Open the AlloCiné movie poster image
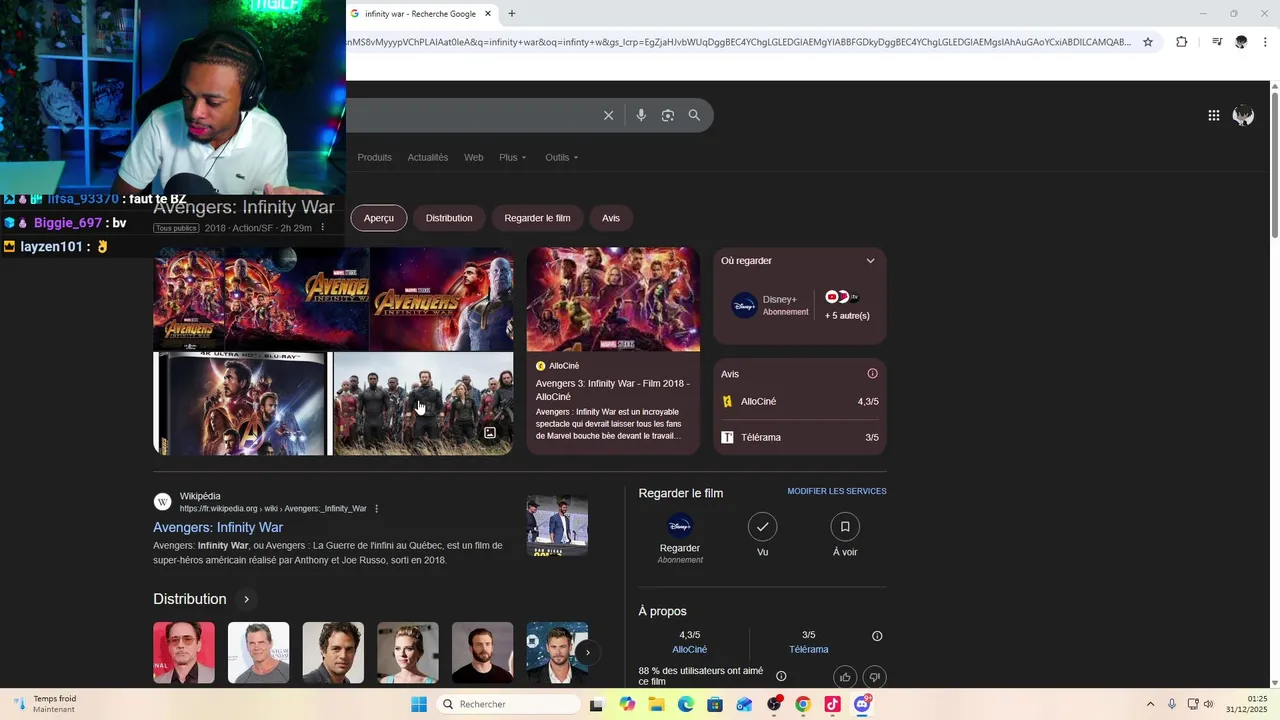 [613, 299]
